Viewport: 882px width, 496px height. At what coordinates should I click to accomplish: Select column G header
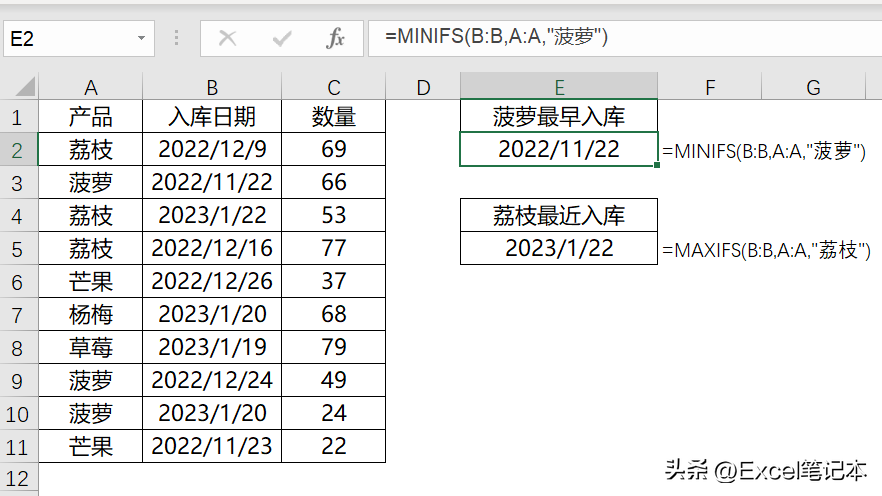pyautogui.click(x=813, y=87)
